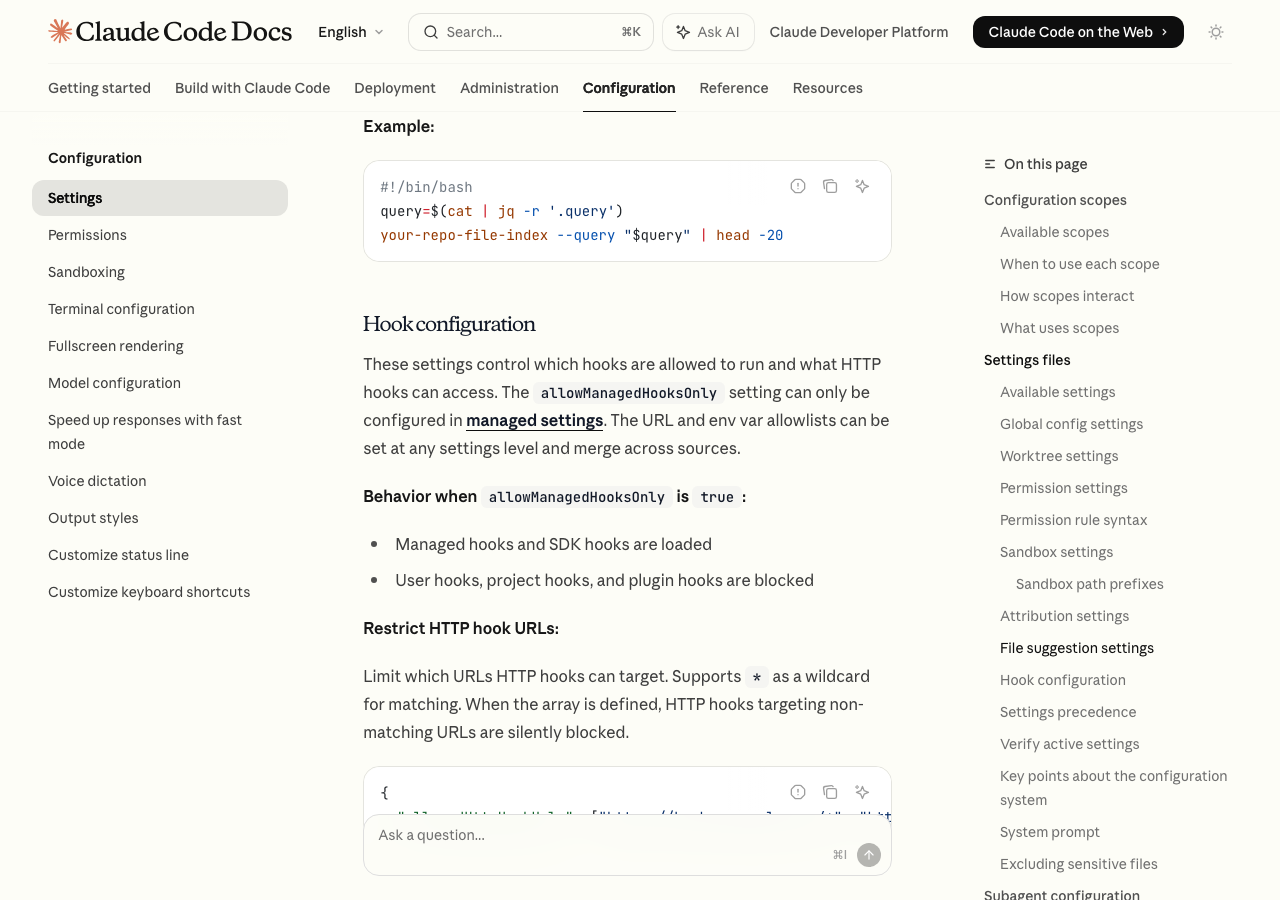Open Claude Code on the Web
This screenshot has height=900, width=1280.
coord(1077,32)
